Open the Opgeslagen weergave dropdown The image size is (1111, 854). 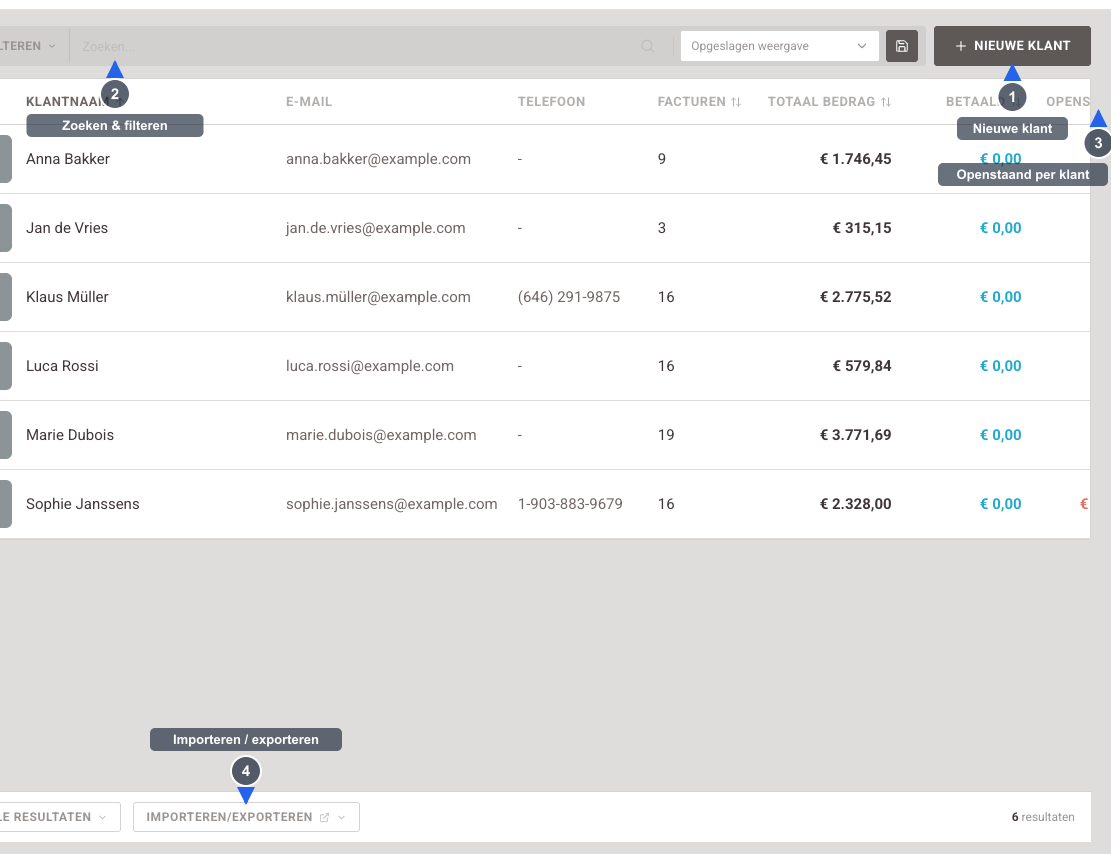coord(779,46)
